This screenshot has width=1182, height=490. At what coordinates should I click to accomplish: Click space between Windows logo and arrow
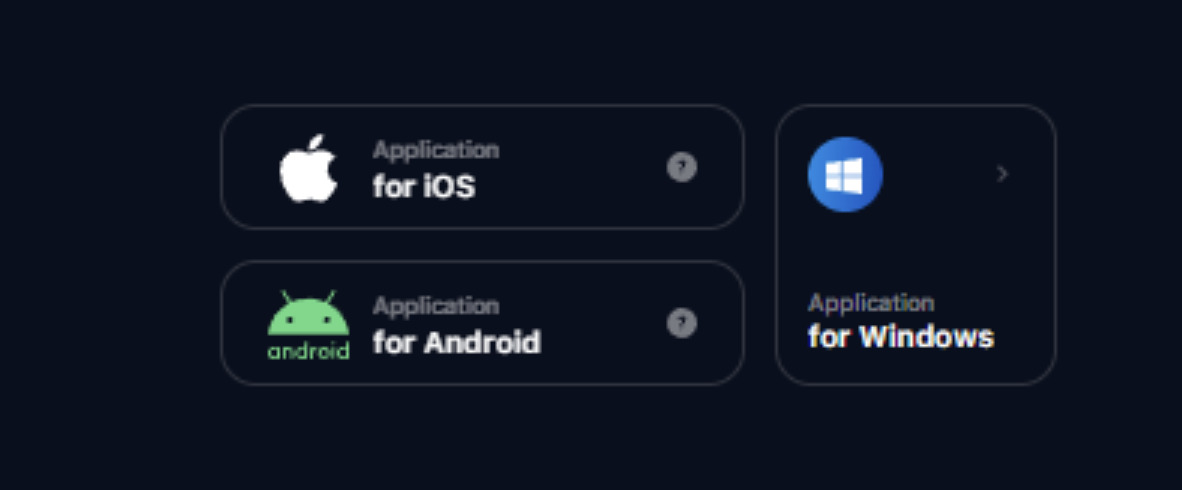tap(940, 175)
